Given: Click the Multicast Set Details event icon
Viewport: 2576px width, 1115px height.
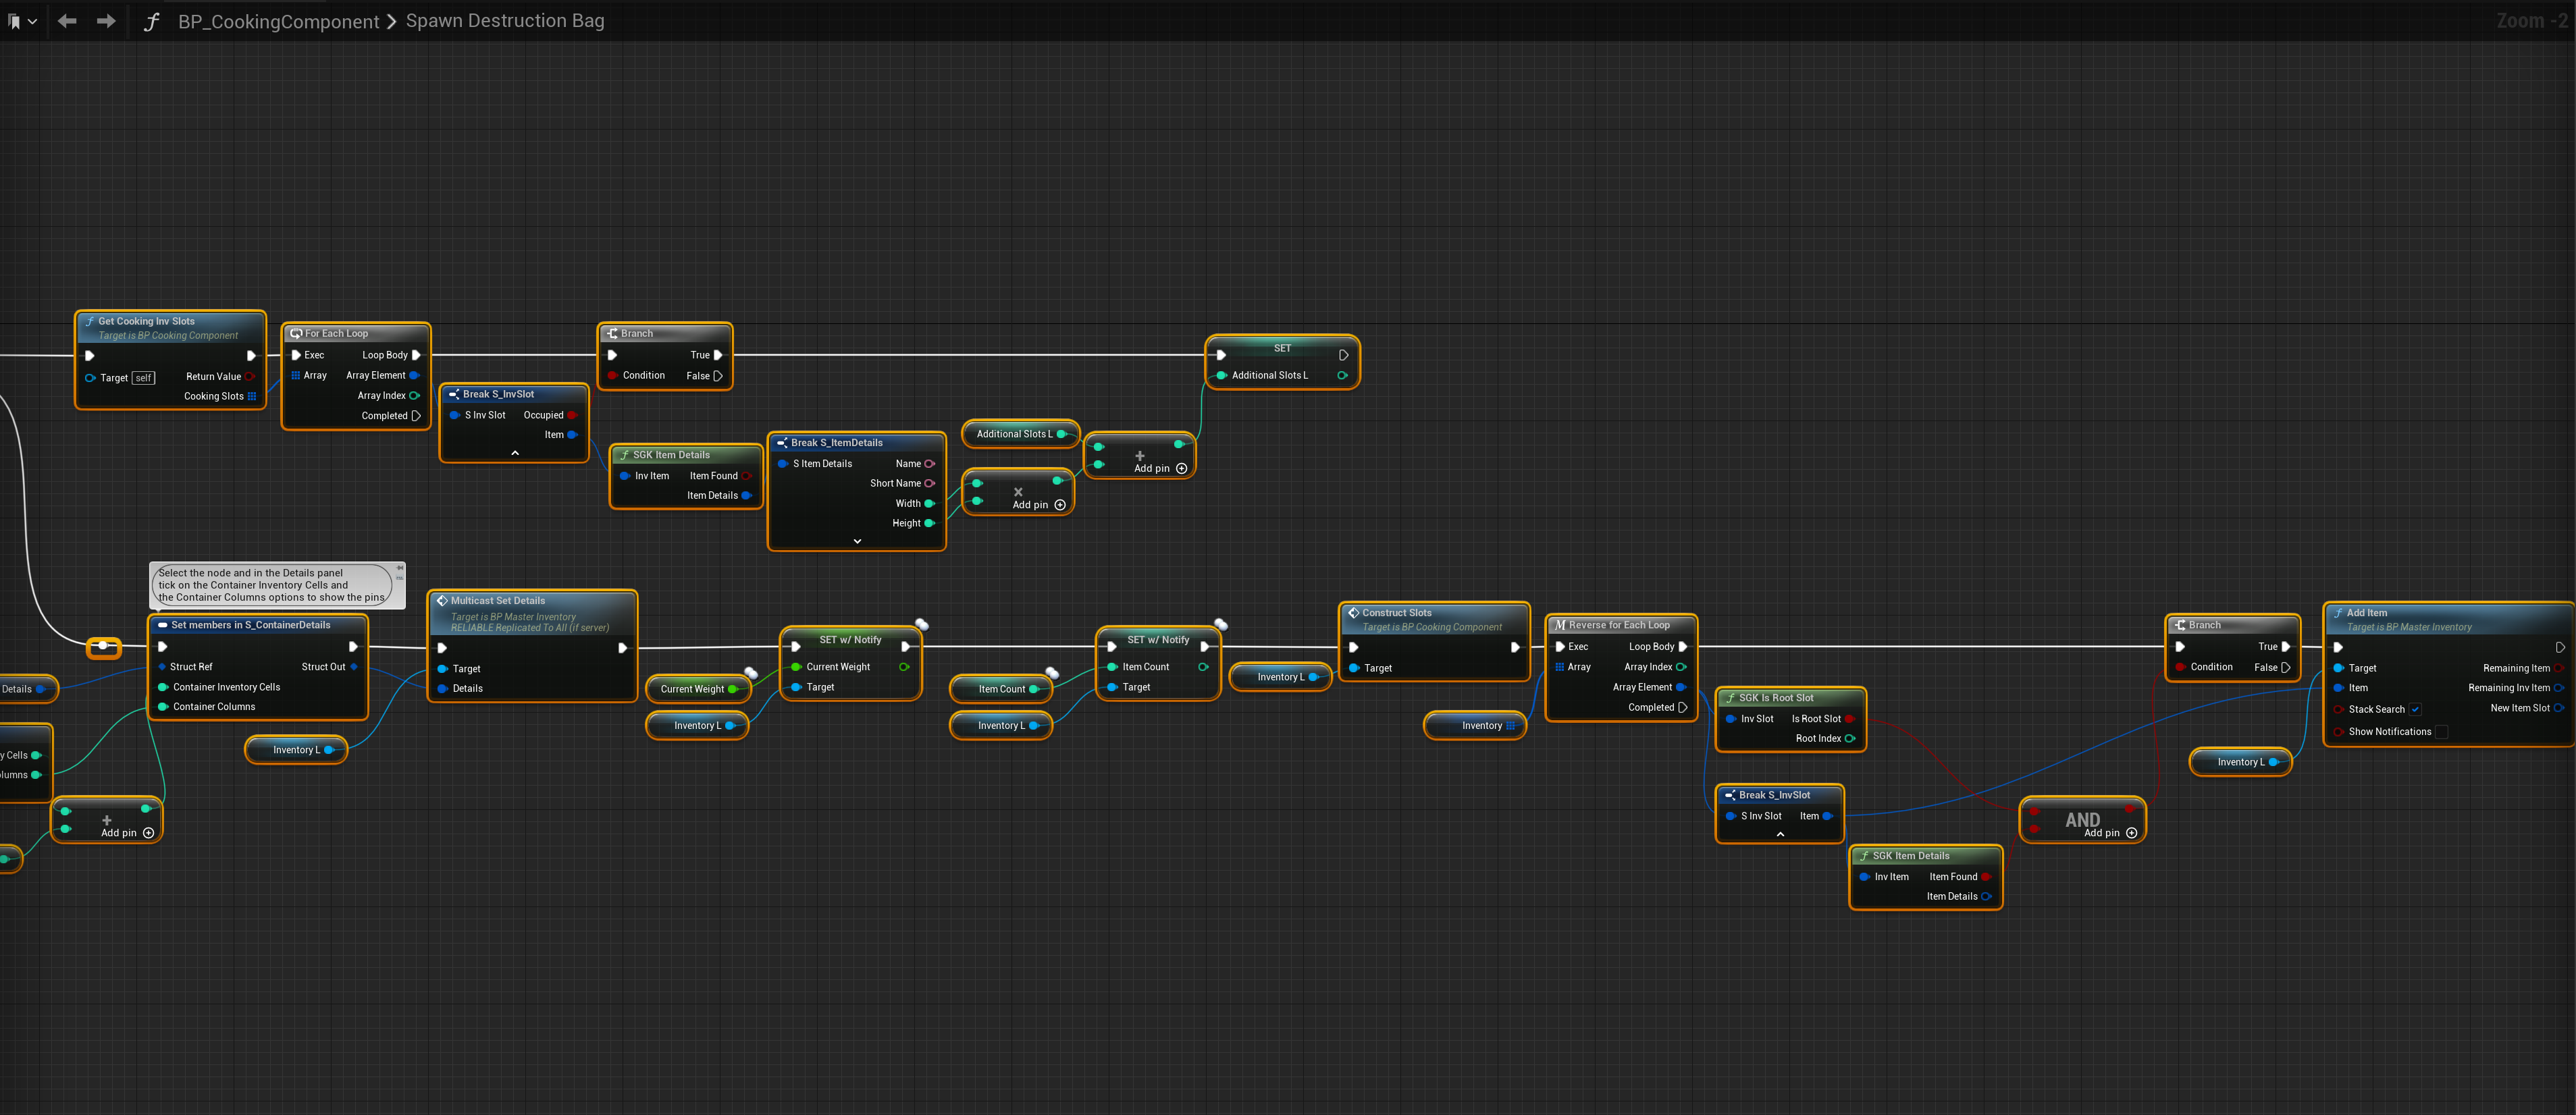Looking at the screenshot, I should [442, 601].
